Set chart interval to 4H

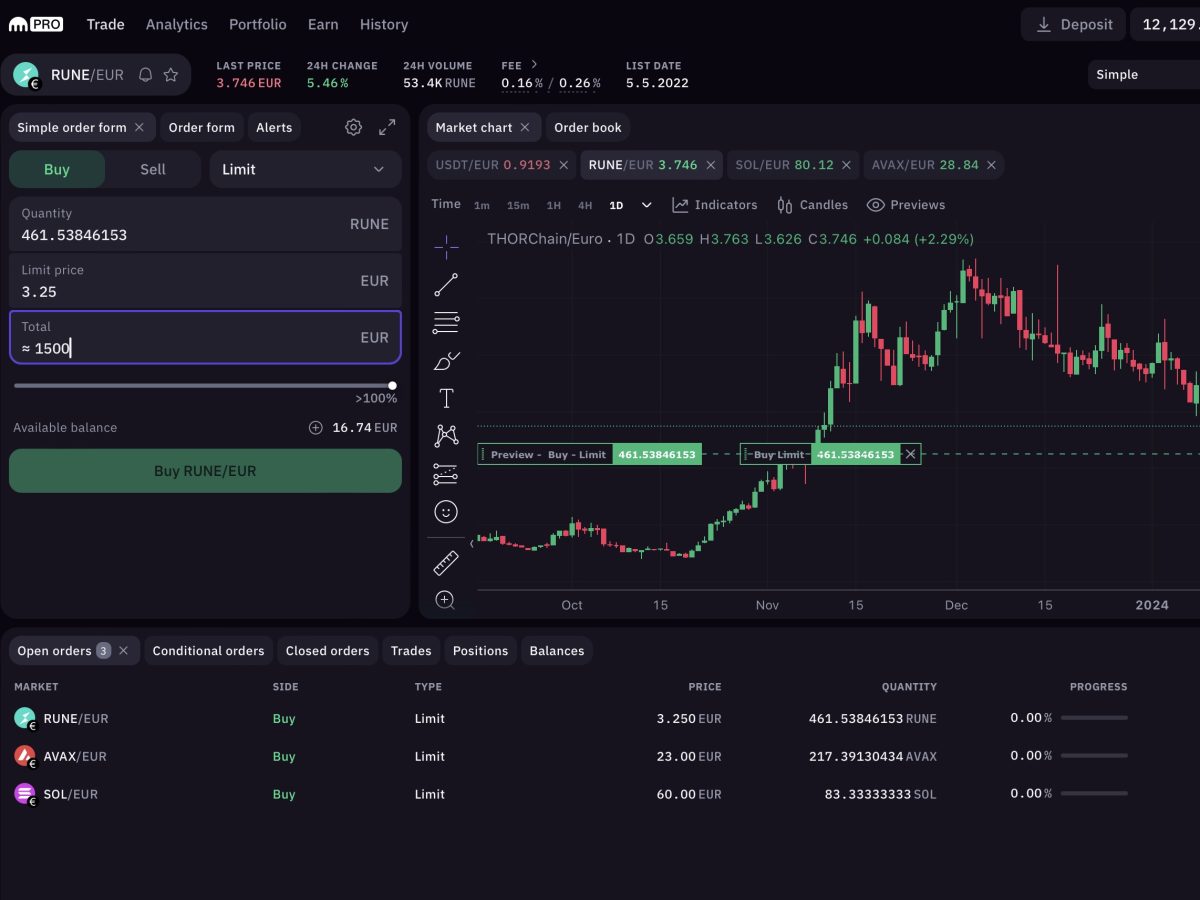585,205
